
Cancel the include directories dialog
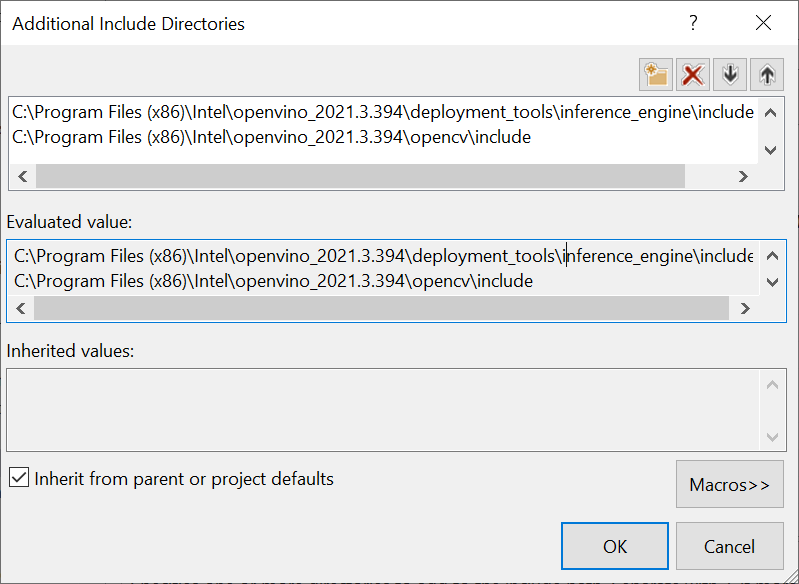point(729,546)
